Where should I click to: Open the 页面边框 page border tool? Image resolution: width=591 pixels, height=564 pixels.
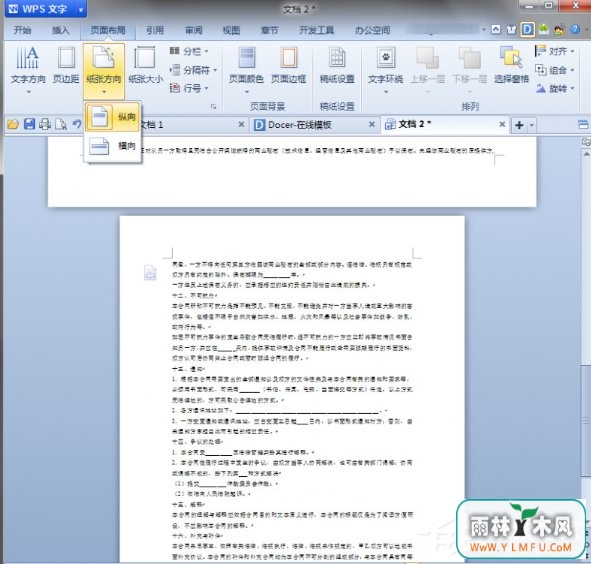click(x=288, y=64)
